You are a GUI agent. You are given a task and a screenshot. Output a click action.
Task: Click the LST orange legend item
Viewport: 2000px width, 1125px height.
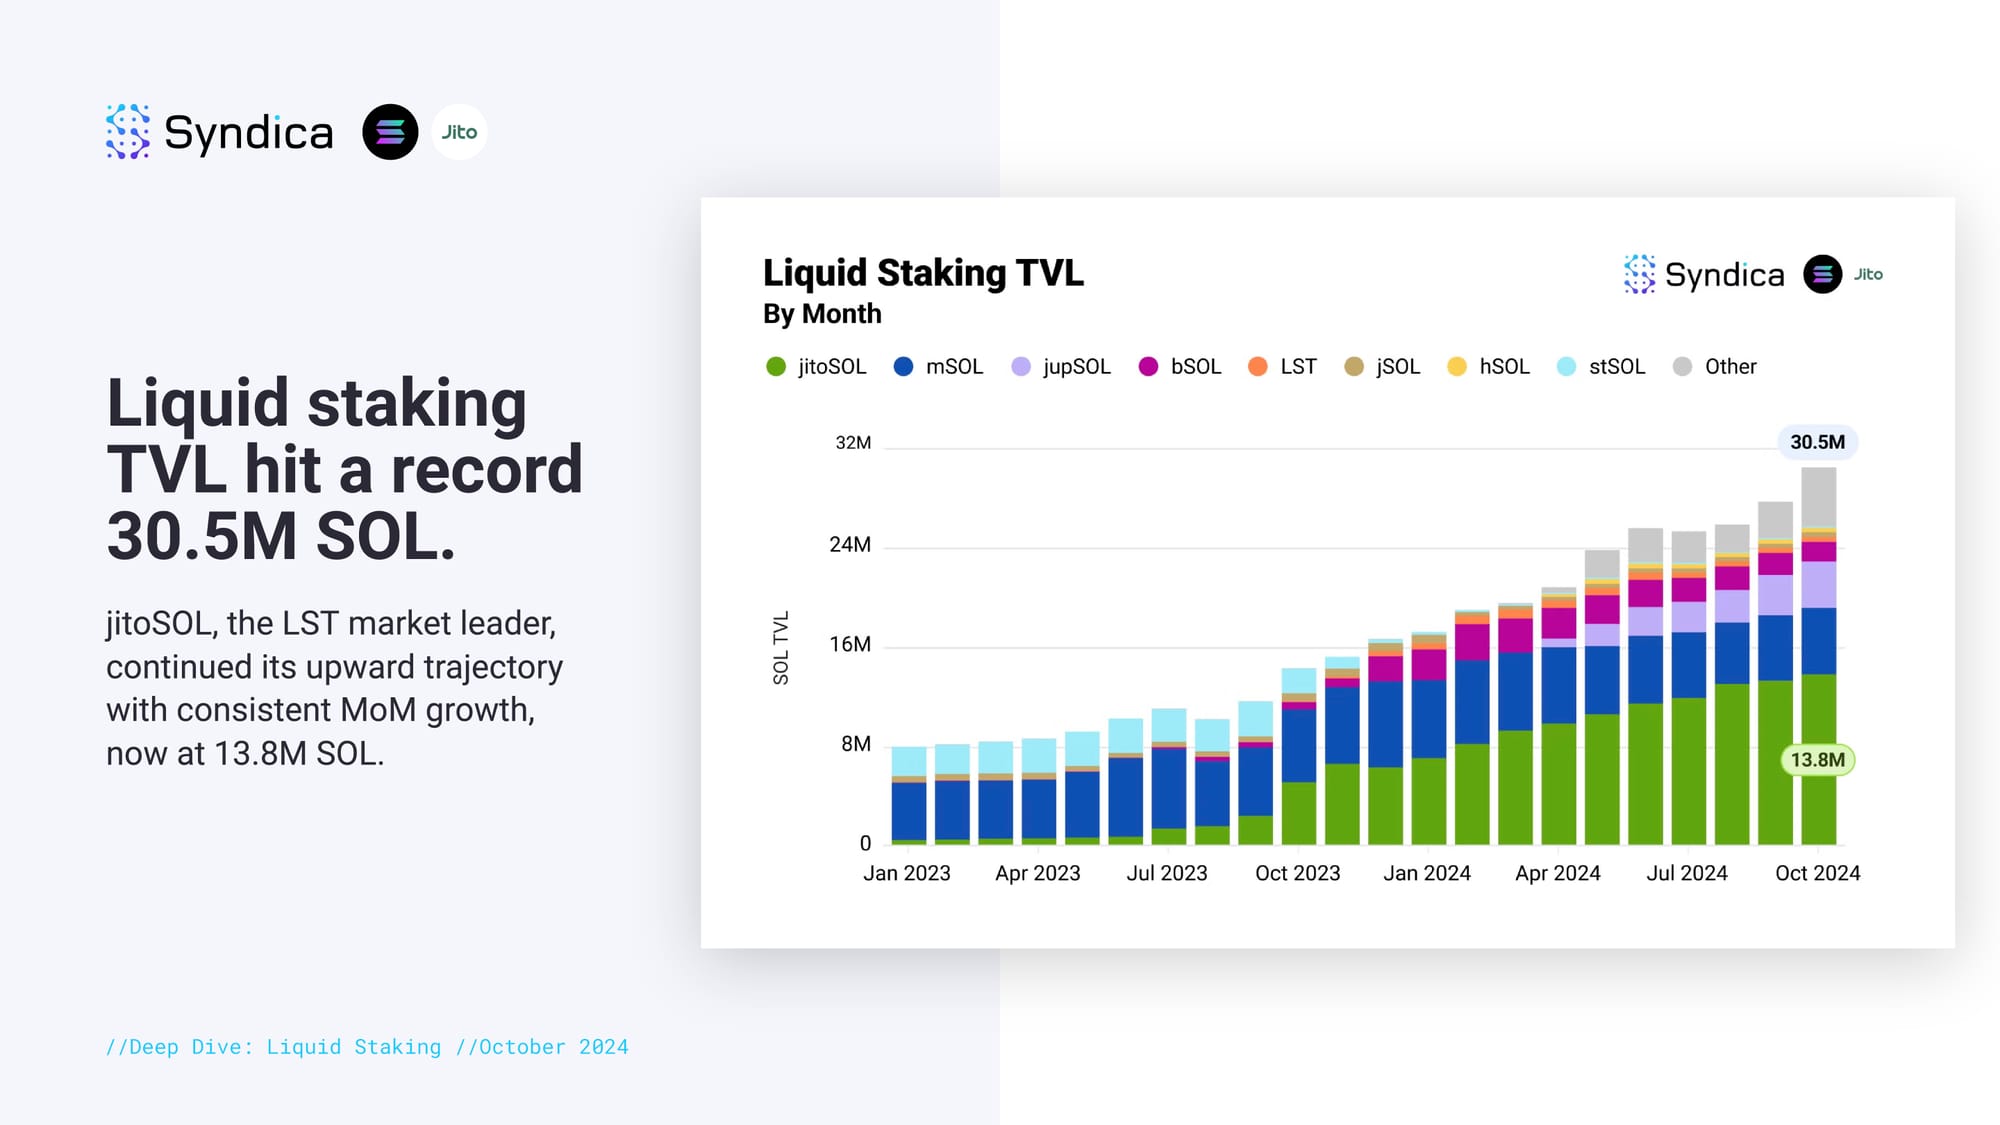[x=1283, y=367]
